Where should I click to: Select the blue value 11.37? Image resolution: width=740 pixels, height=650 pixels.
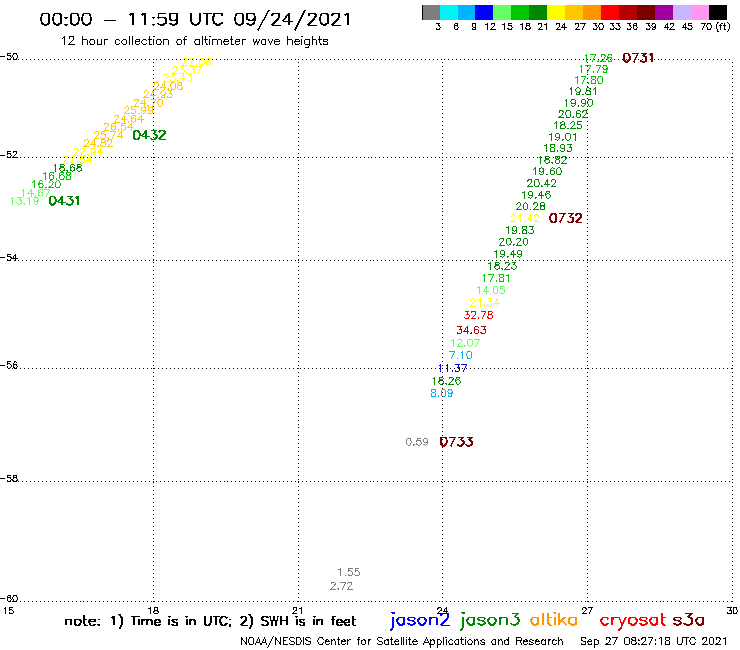(x=453, y=368)
